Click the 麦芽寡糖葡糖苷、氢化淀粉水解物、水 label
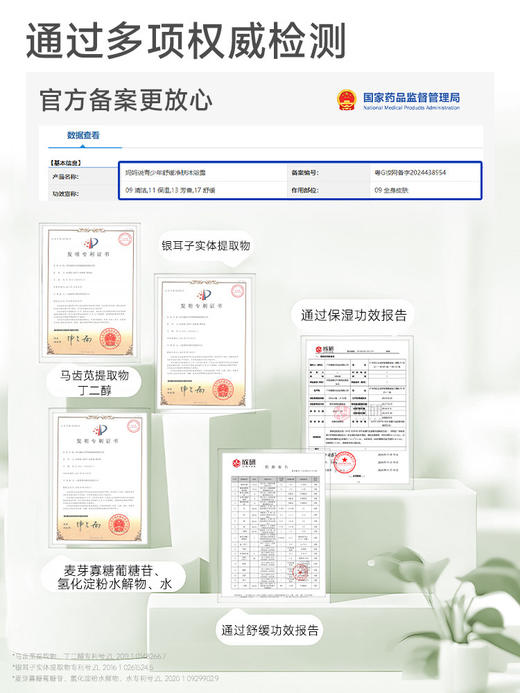Image resolution: width=520 pixels, height=693 pixels. click(114, 577)
